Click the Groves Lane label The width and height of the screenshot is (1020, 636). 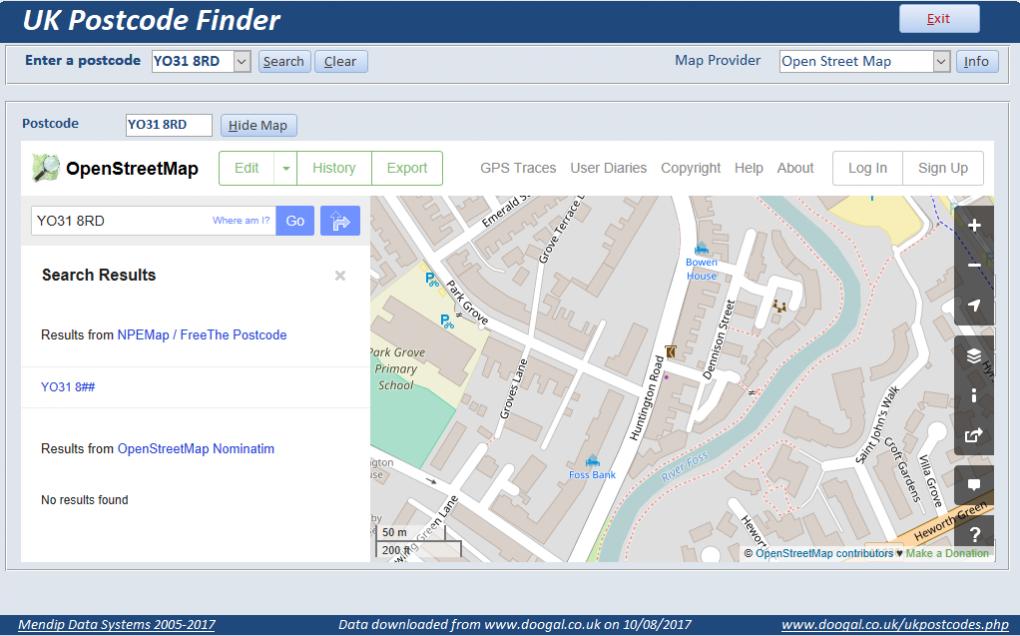pyautogui.click(x=513, y=388)
